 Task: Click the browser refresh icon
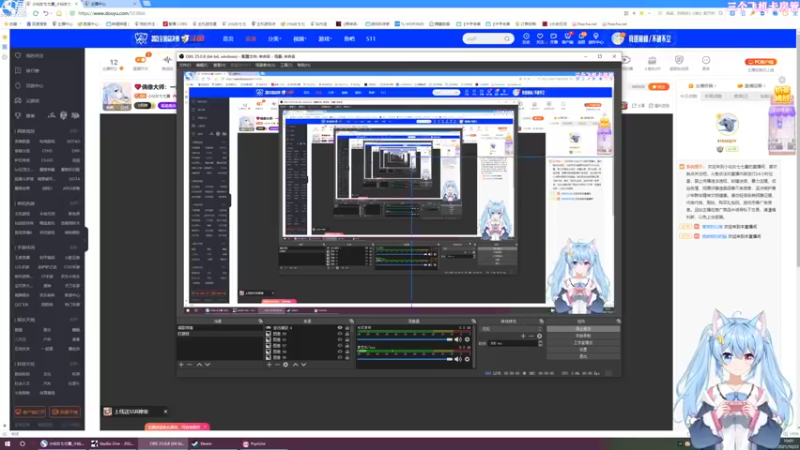coord(36,13)
